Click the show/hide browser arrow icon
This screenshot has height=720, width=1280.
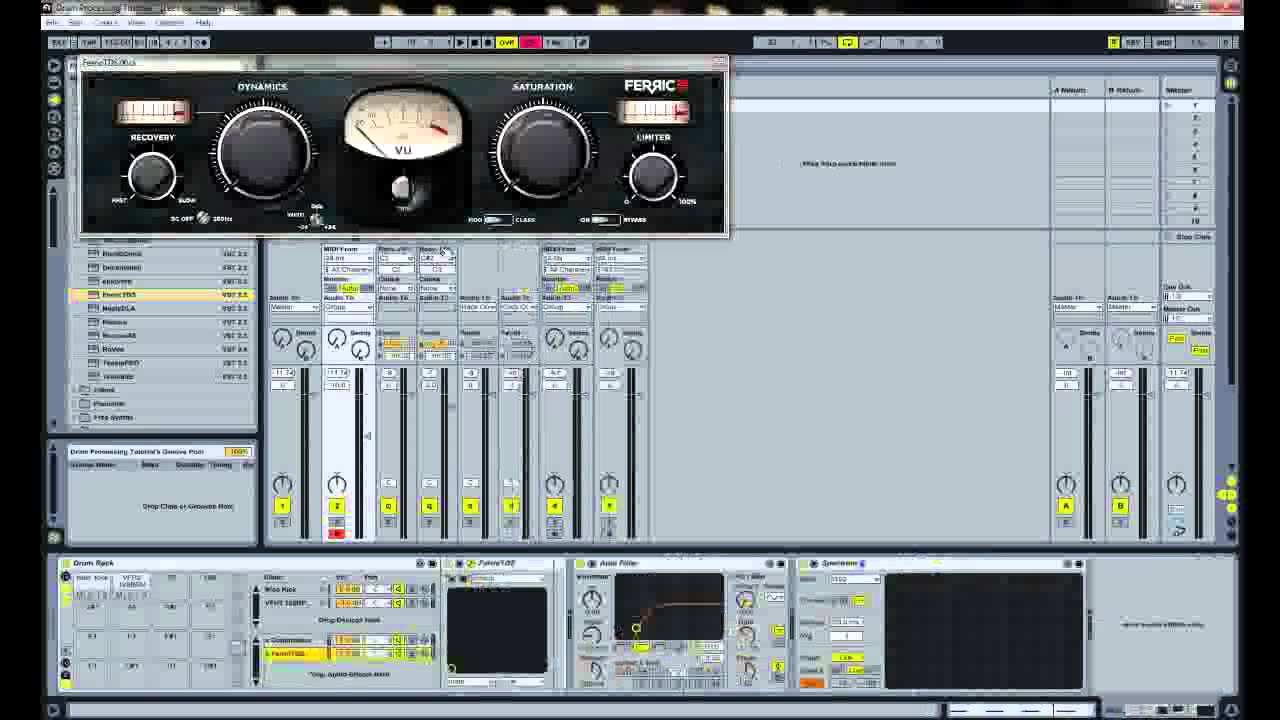(54, 65)
